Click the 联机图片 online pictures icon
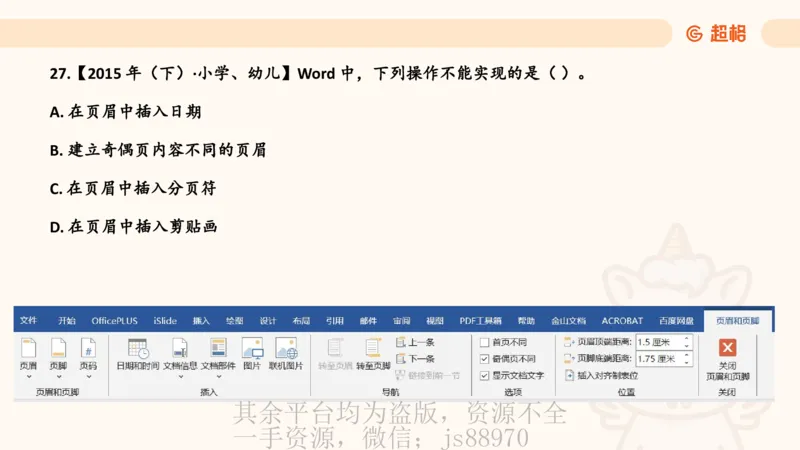The width and height of the screenshot is (800, 450). coord(286,348)
